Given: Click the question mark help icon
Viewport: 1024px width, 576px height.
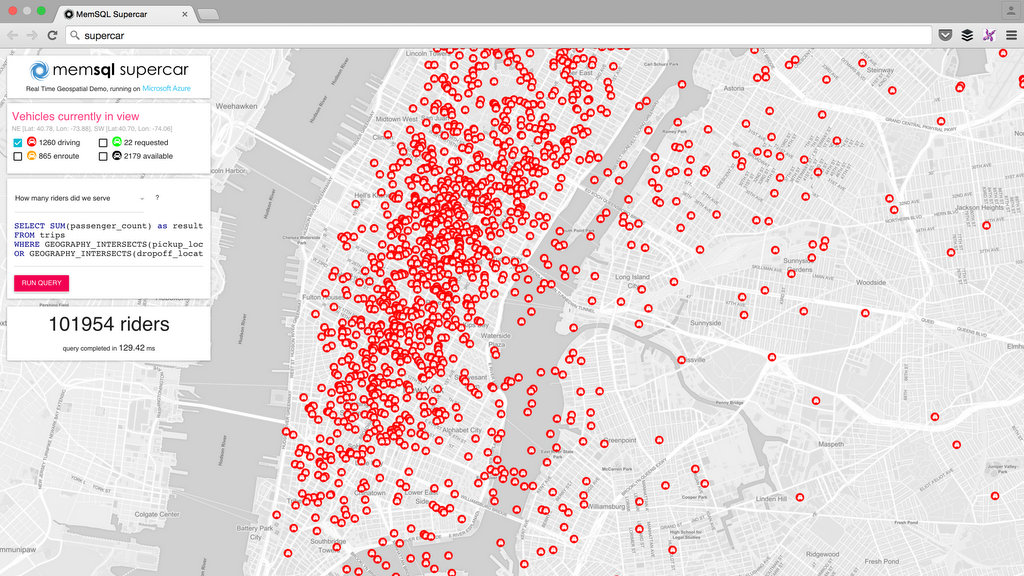Looking at the screenshot, I should 157,197.
